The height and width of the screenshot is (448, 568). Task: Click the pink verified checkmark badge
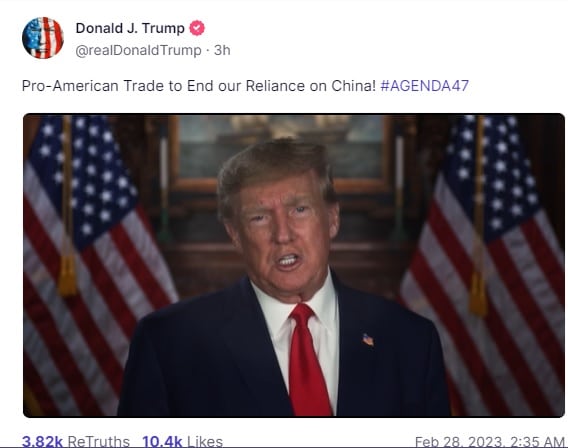[197, 28]
